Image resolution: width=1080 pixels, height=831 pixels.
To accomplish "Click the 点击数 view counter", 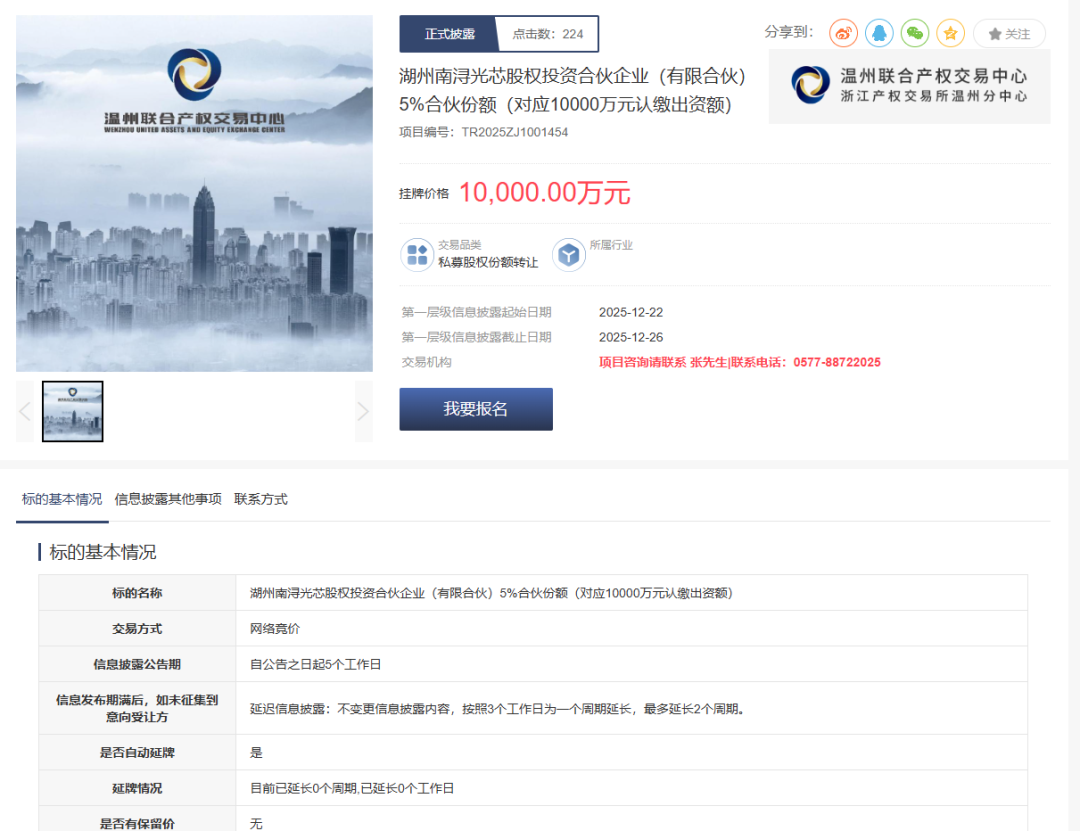I will 548,34.
